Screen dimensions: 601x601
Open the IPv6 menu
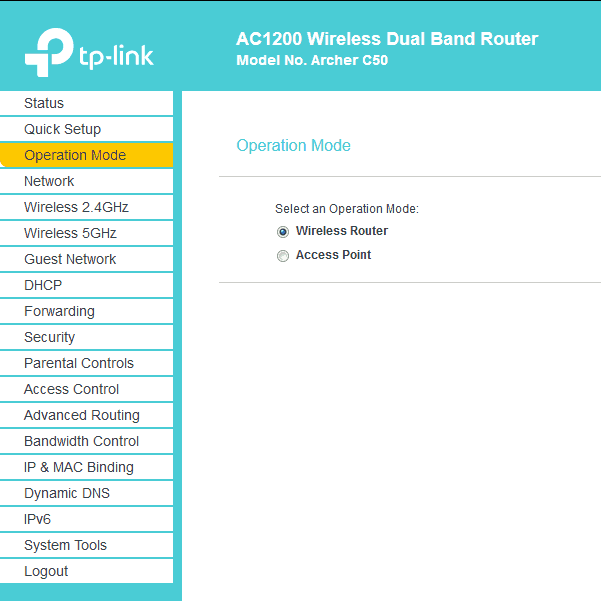pos(86,519)
